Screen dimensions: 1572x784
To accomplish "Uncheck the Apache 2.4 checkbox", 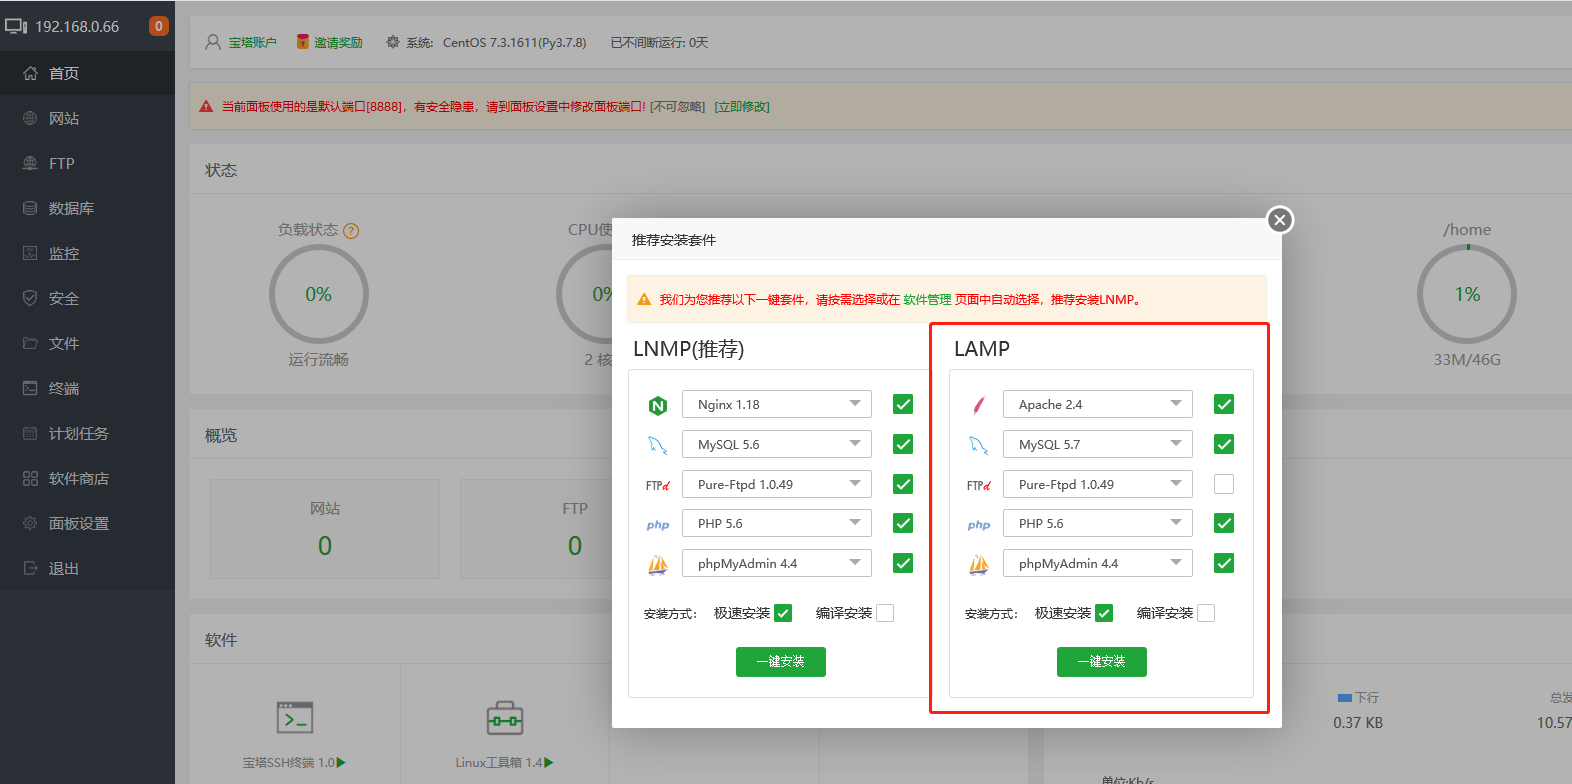I will [x=1224, y=404].
